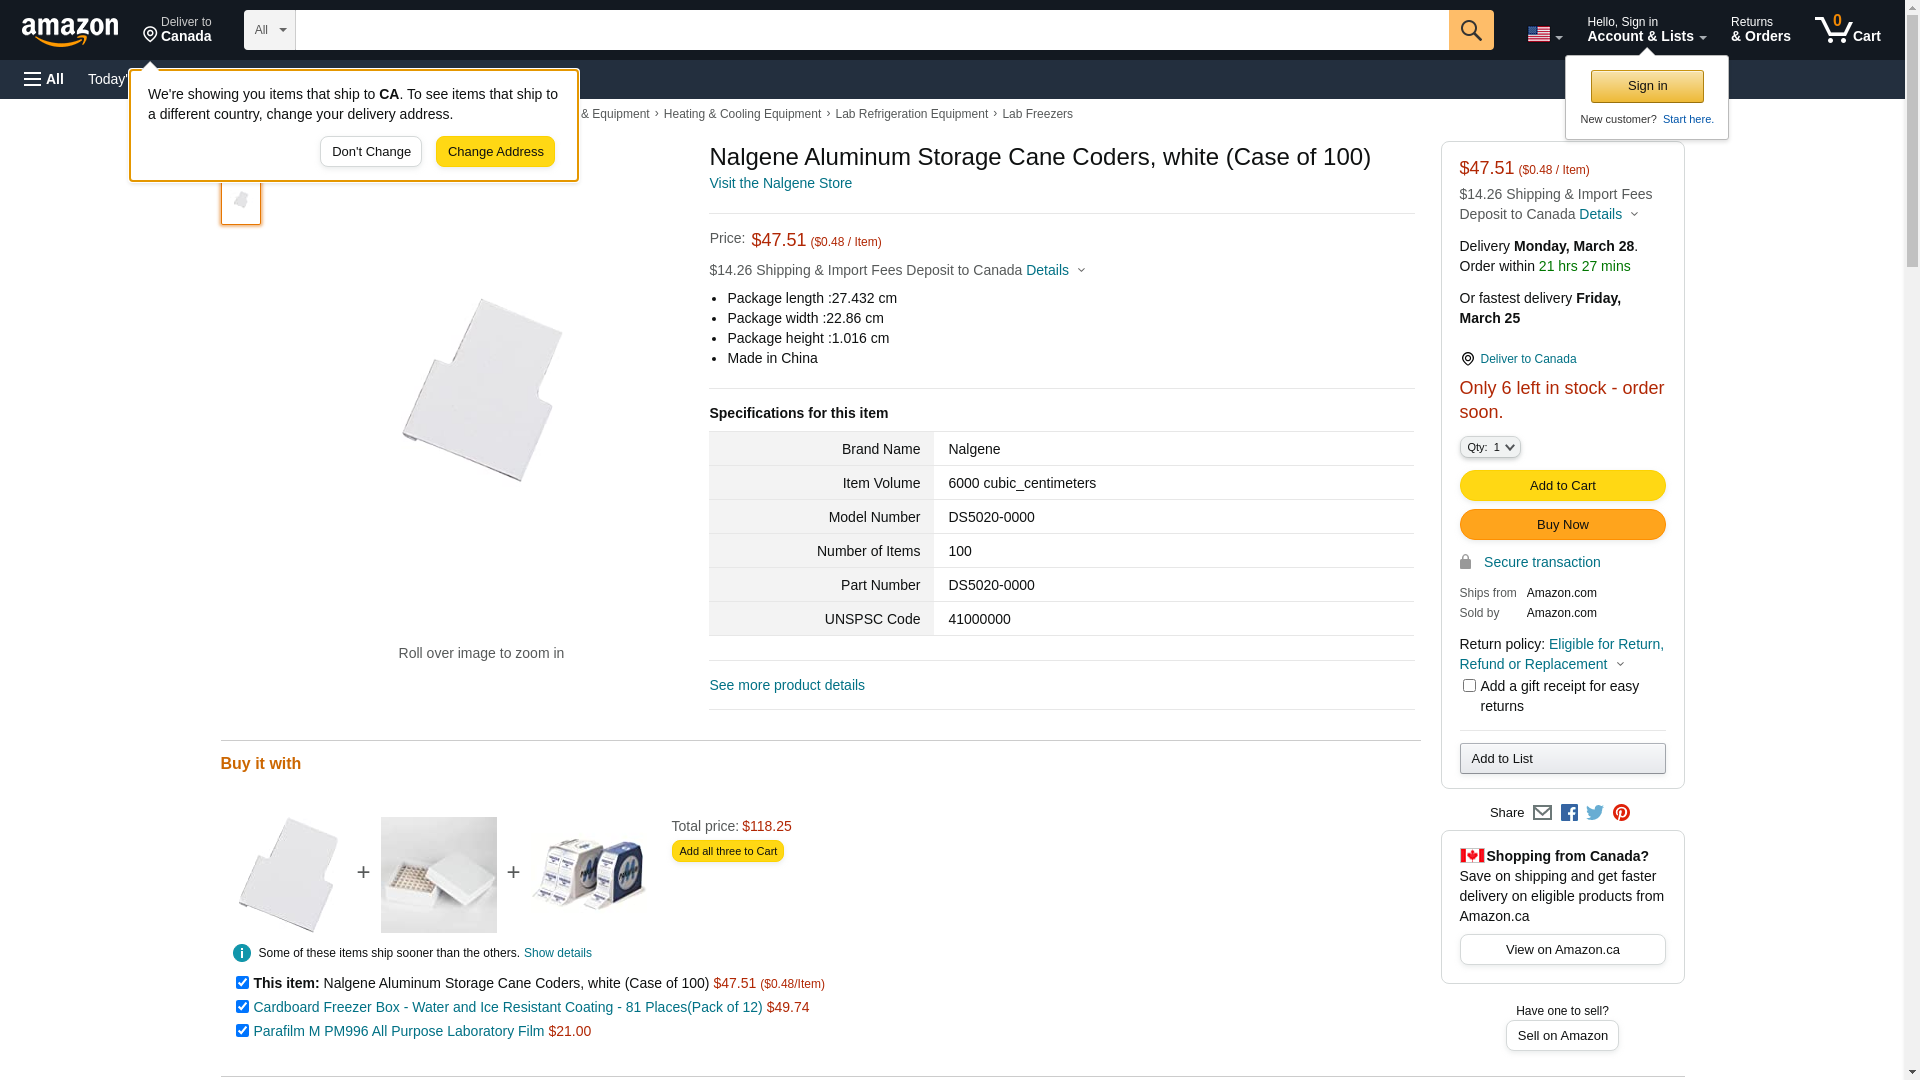This screenshot has width=1920, height=1080.
Task: Open the cart icon
Action: (1847, 30)
